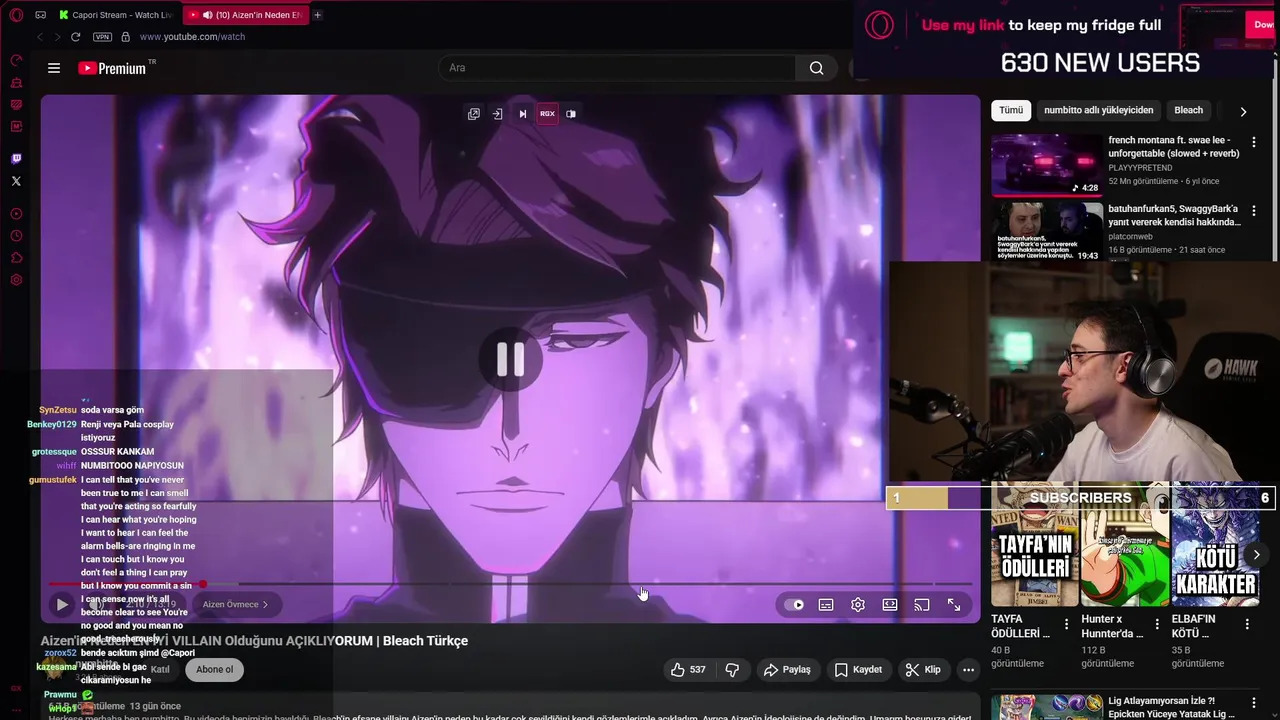The width and height of the screenshot is (1280, 720).
Task: Open a new browser tab
Action: [x=318, y=15]
